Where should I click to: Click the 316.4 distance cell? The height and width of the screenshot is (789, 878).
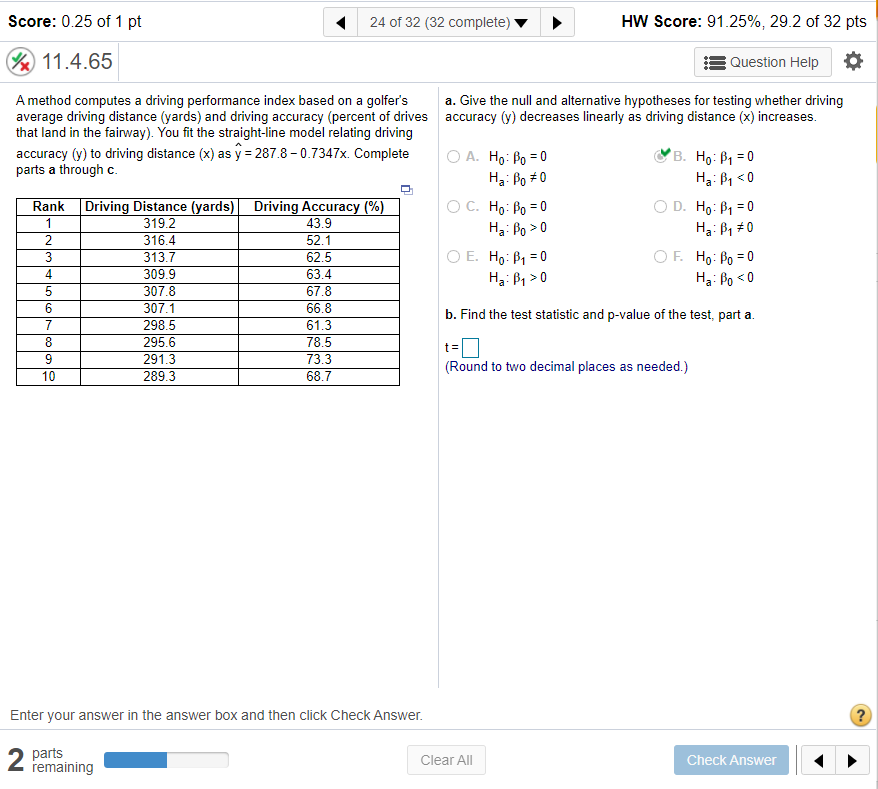tap(160, 240)
